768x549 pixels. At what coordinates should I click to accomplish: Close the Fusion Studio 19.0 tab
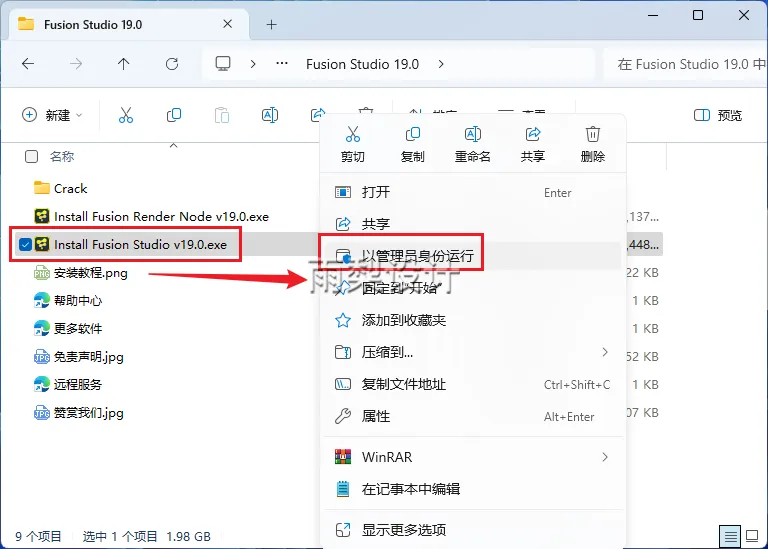[228, 24]
